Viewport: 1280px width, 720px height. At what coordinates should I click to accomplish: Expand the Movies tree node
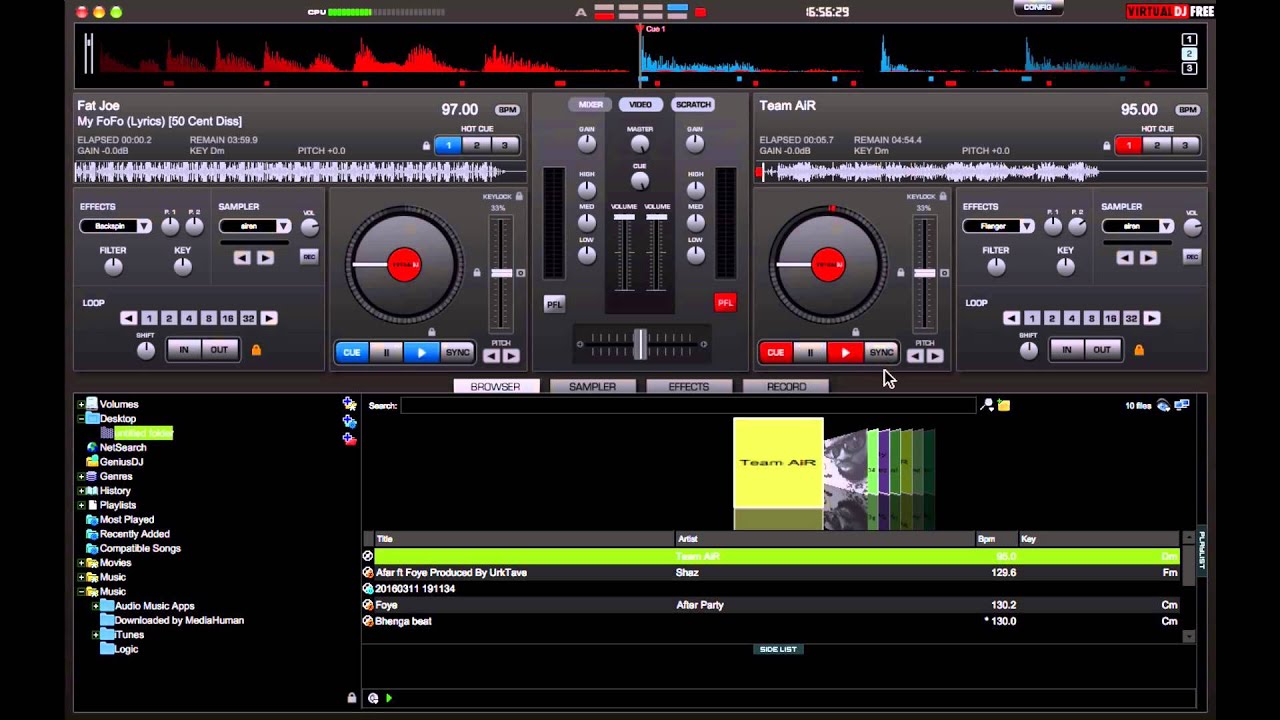[81, 563]
